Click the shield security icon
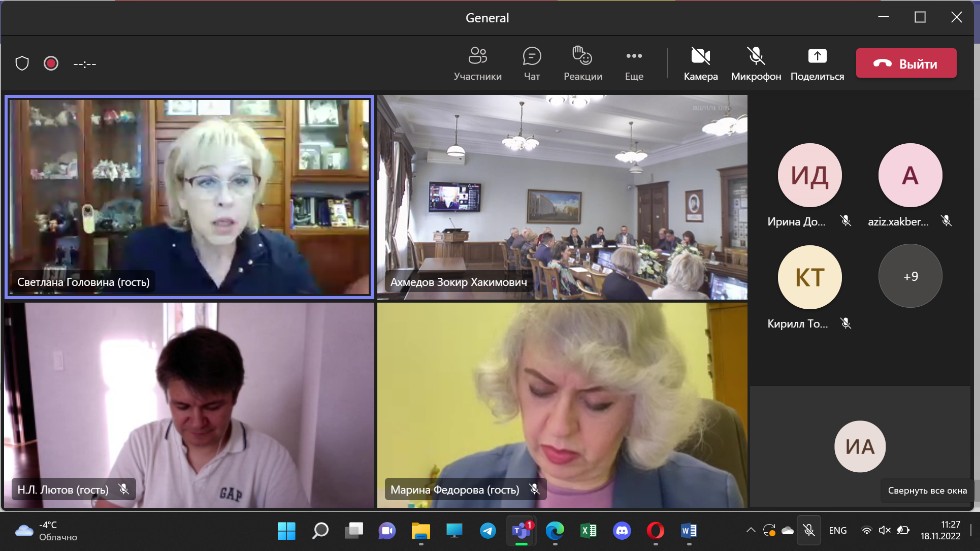 click(22, 63)
